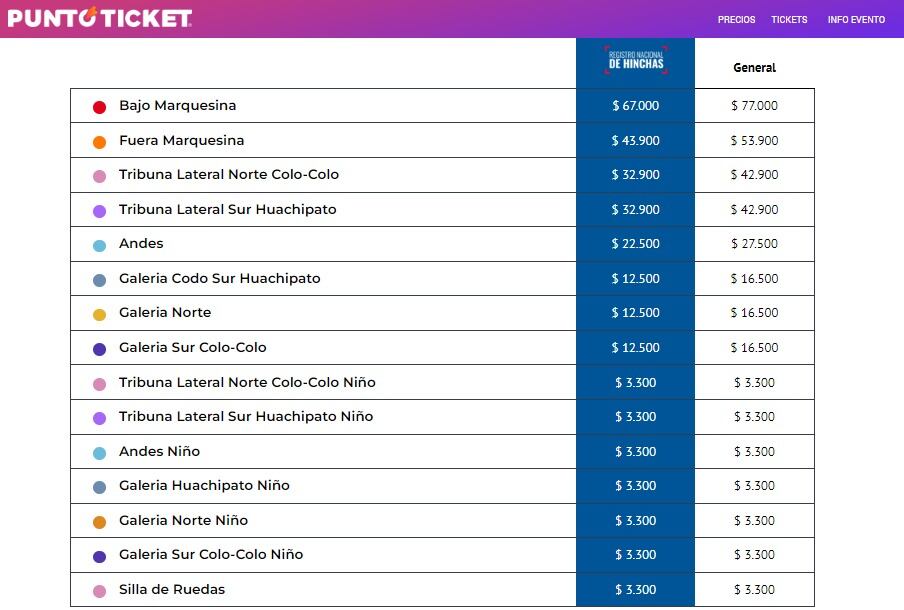904x610 pixels.
Task: Click the $ 77.000 general price
Action: [x=755, y=106]
